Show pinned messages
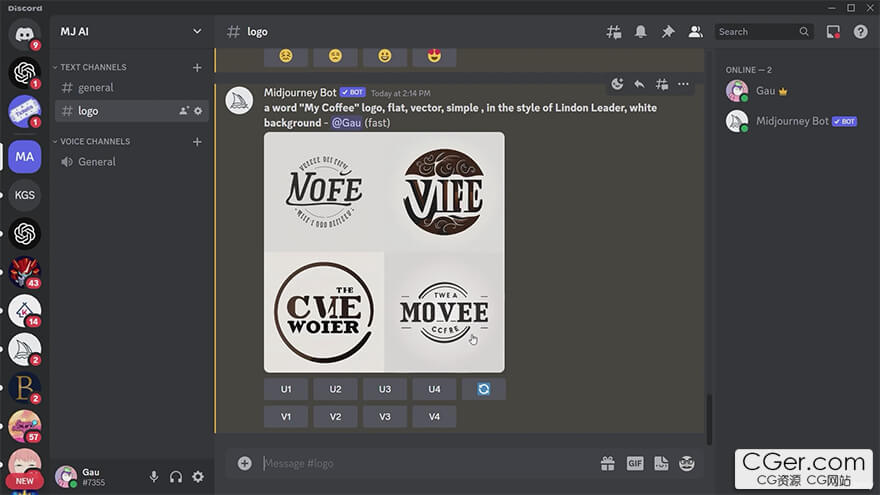The width and height of the screenshot is (880, 495). click(668, 32)
